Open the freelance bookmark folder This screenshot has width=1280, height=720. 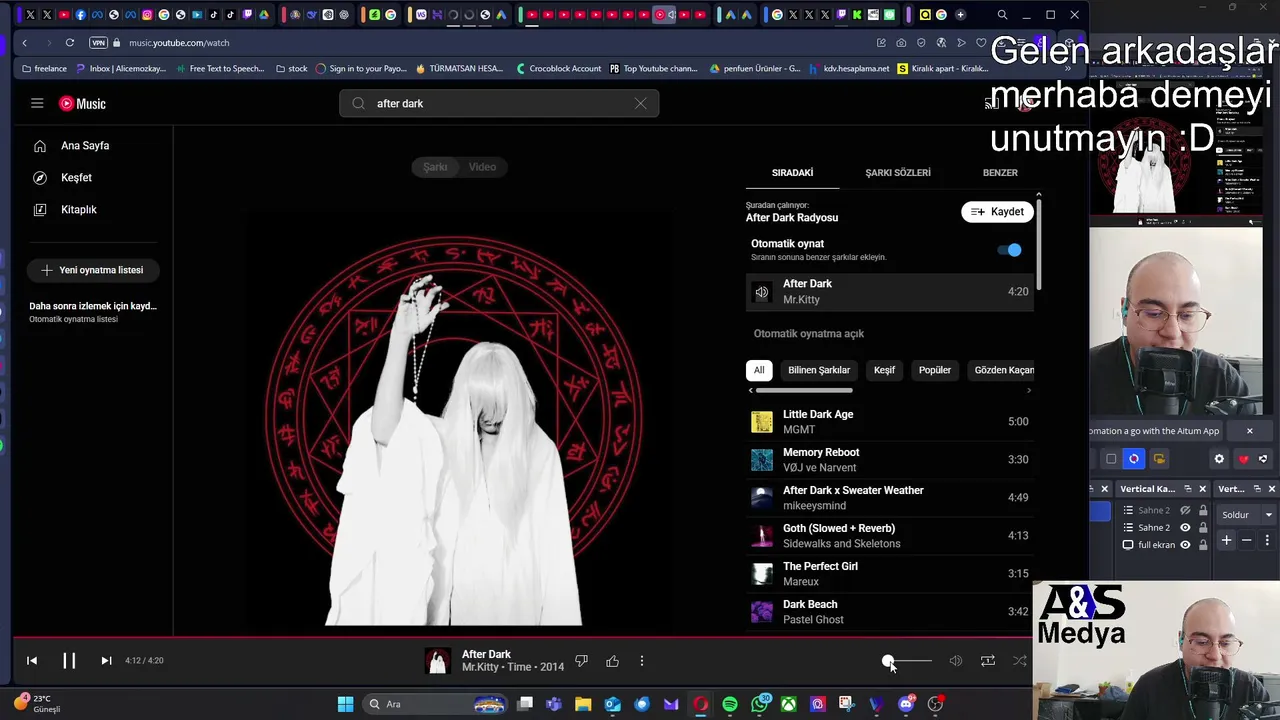pyautogui.click(x=44, y=69)
